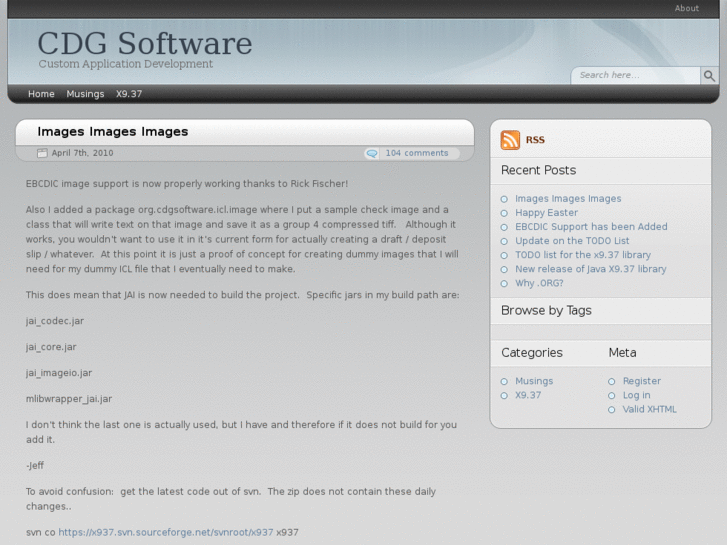
Task: Click the jai_imageio.jar text
Action: (59, 373)
